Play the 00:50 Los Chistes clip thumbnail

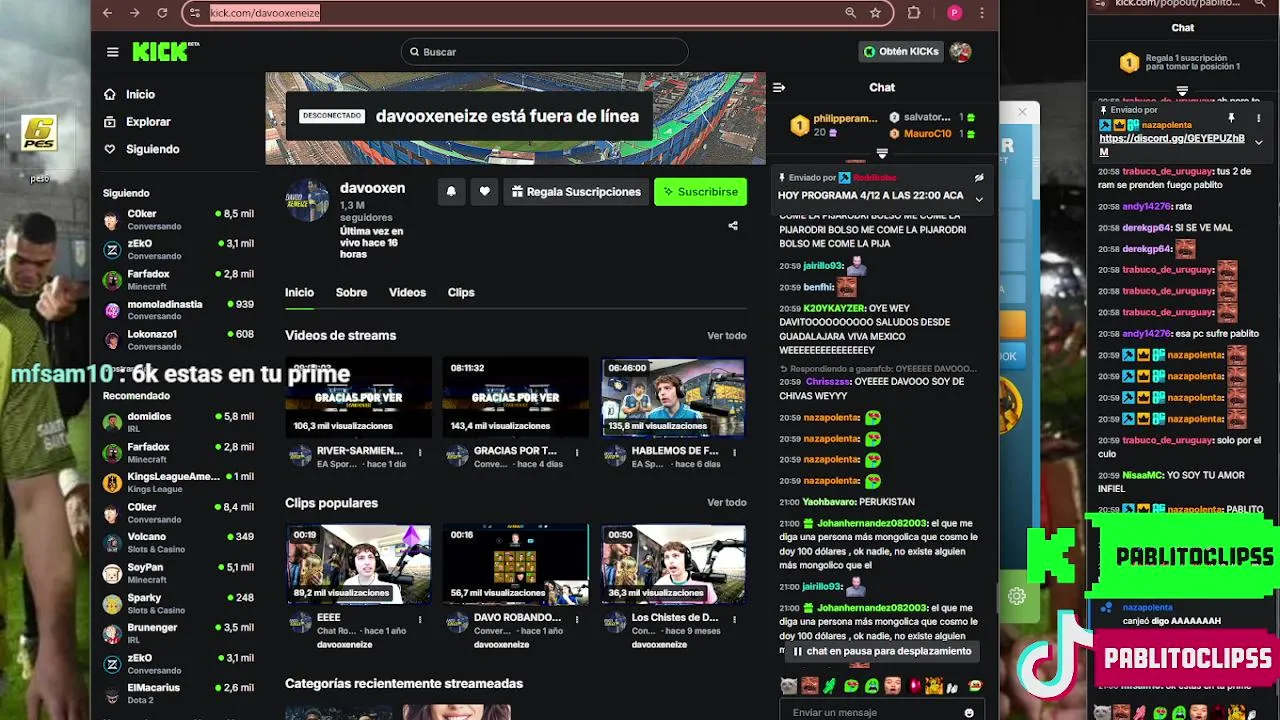coord(672,564)
